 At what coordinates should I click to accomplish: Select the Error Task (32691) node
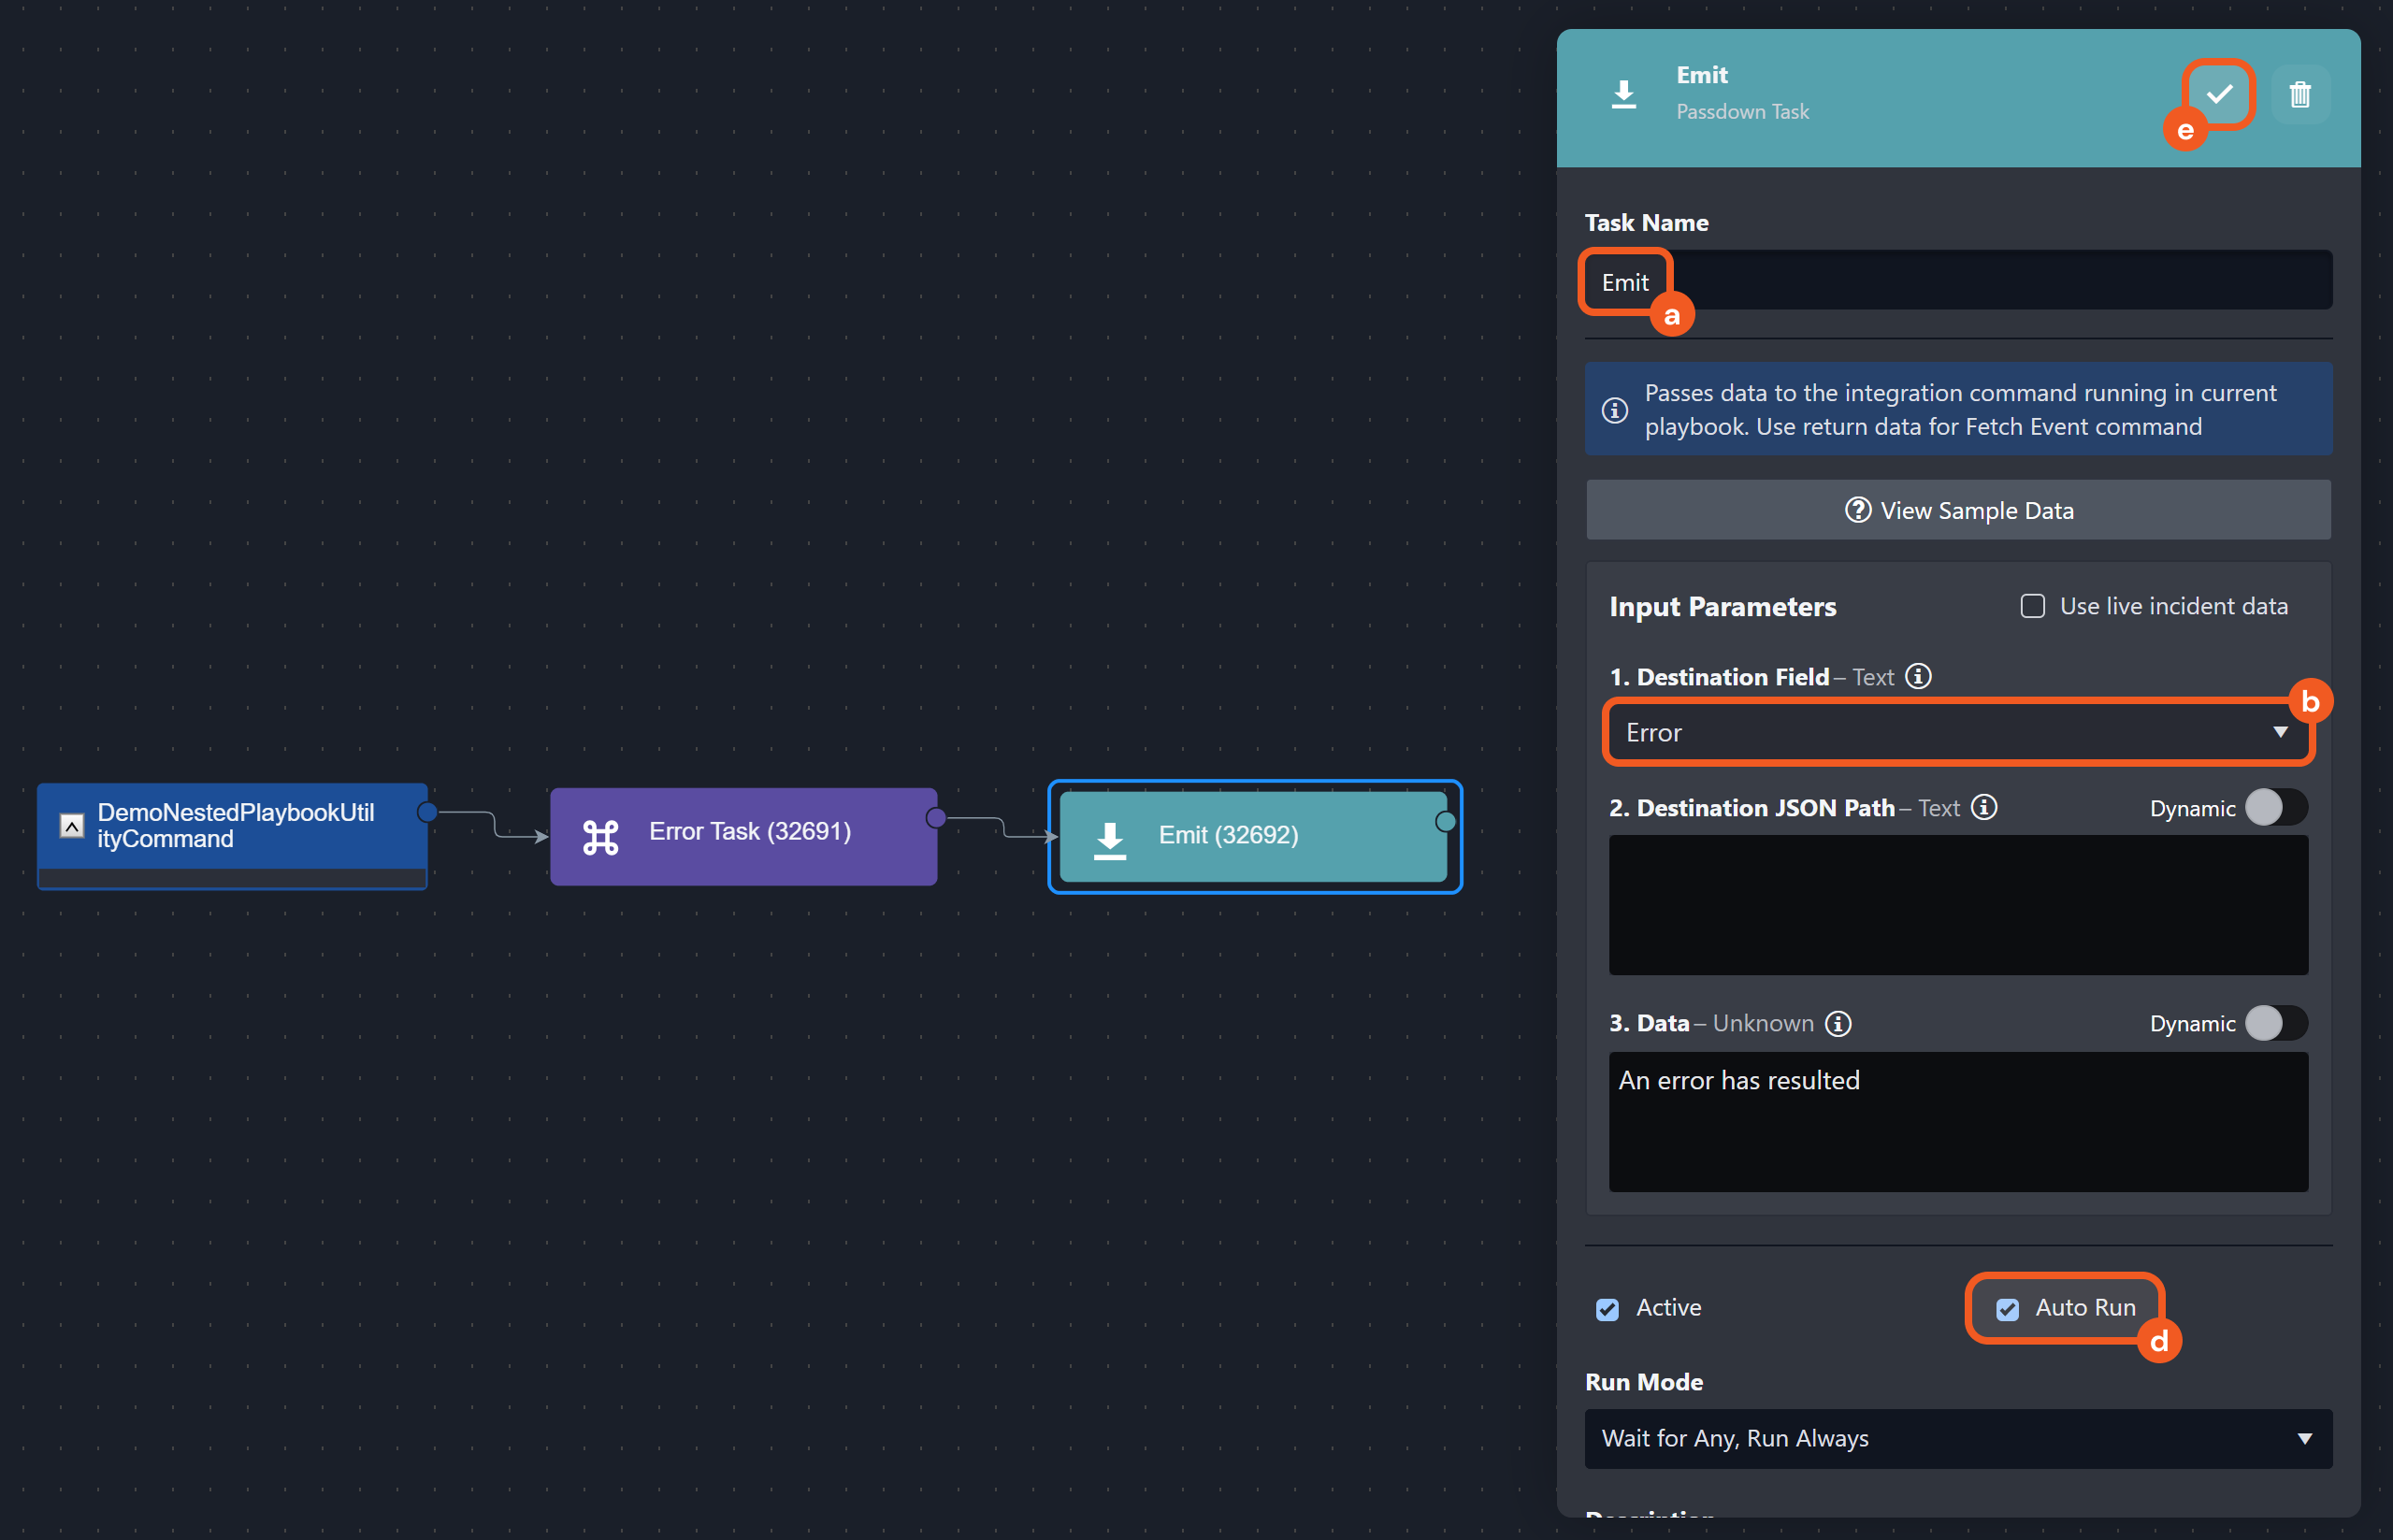click(744, 836)
